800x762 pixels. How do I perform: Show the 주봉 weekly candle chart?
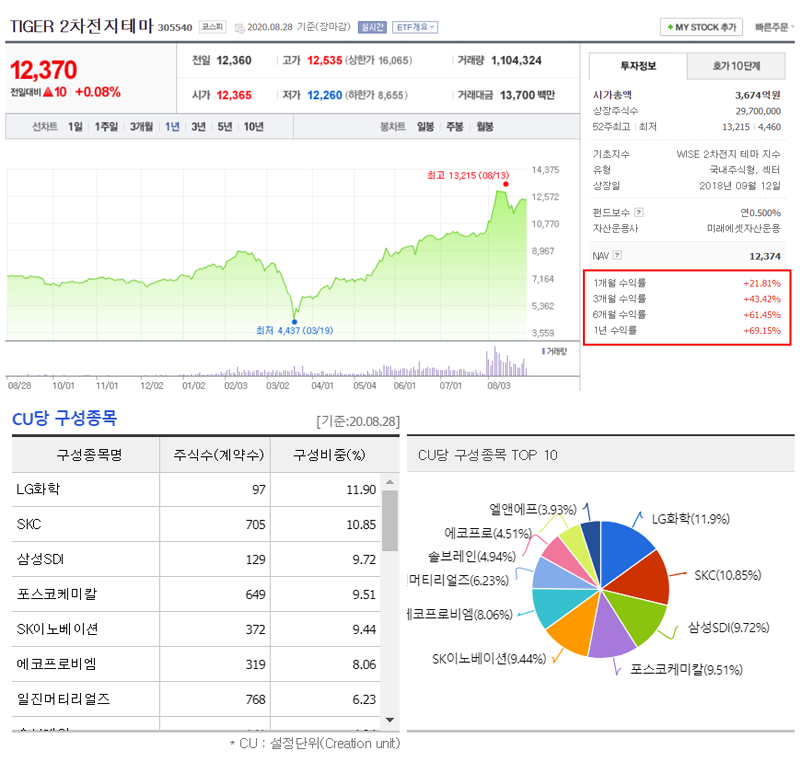point(455,126)
